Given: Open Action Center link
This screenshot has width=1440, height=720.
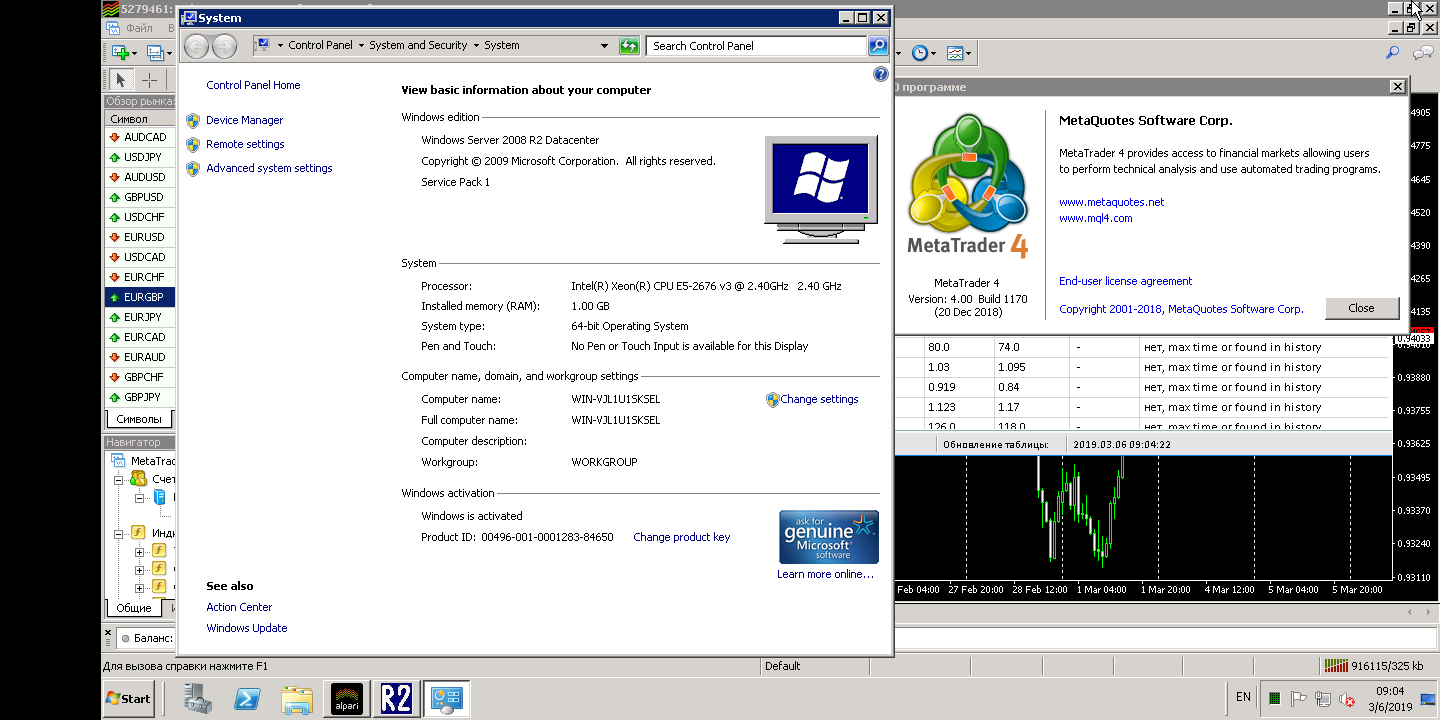Looking at the screenshot, I should pos(239,607).
